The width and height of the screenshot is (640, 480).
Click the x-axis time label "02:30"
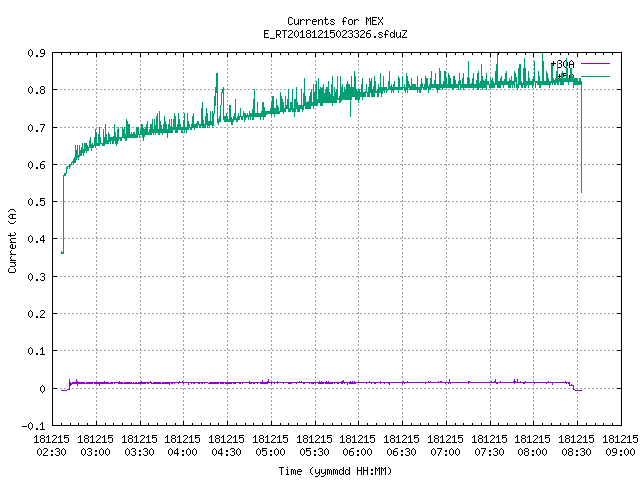[51, 452]
